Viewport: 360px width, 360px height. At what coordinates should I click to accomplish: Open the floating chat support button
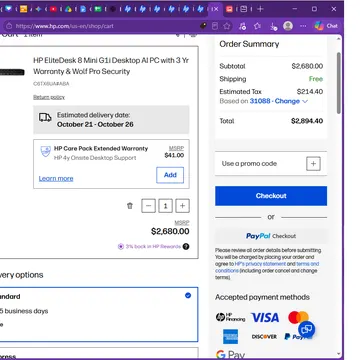(307, 329)
